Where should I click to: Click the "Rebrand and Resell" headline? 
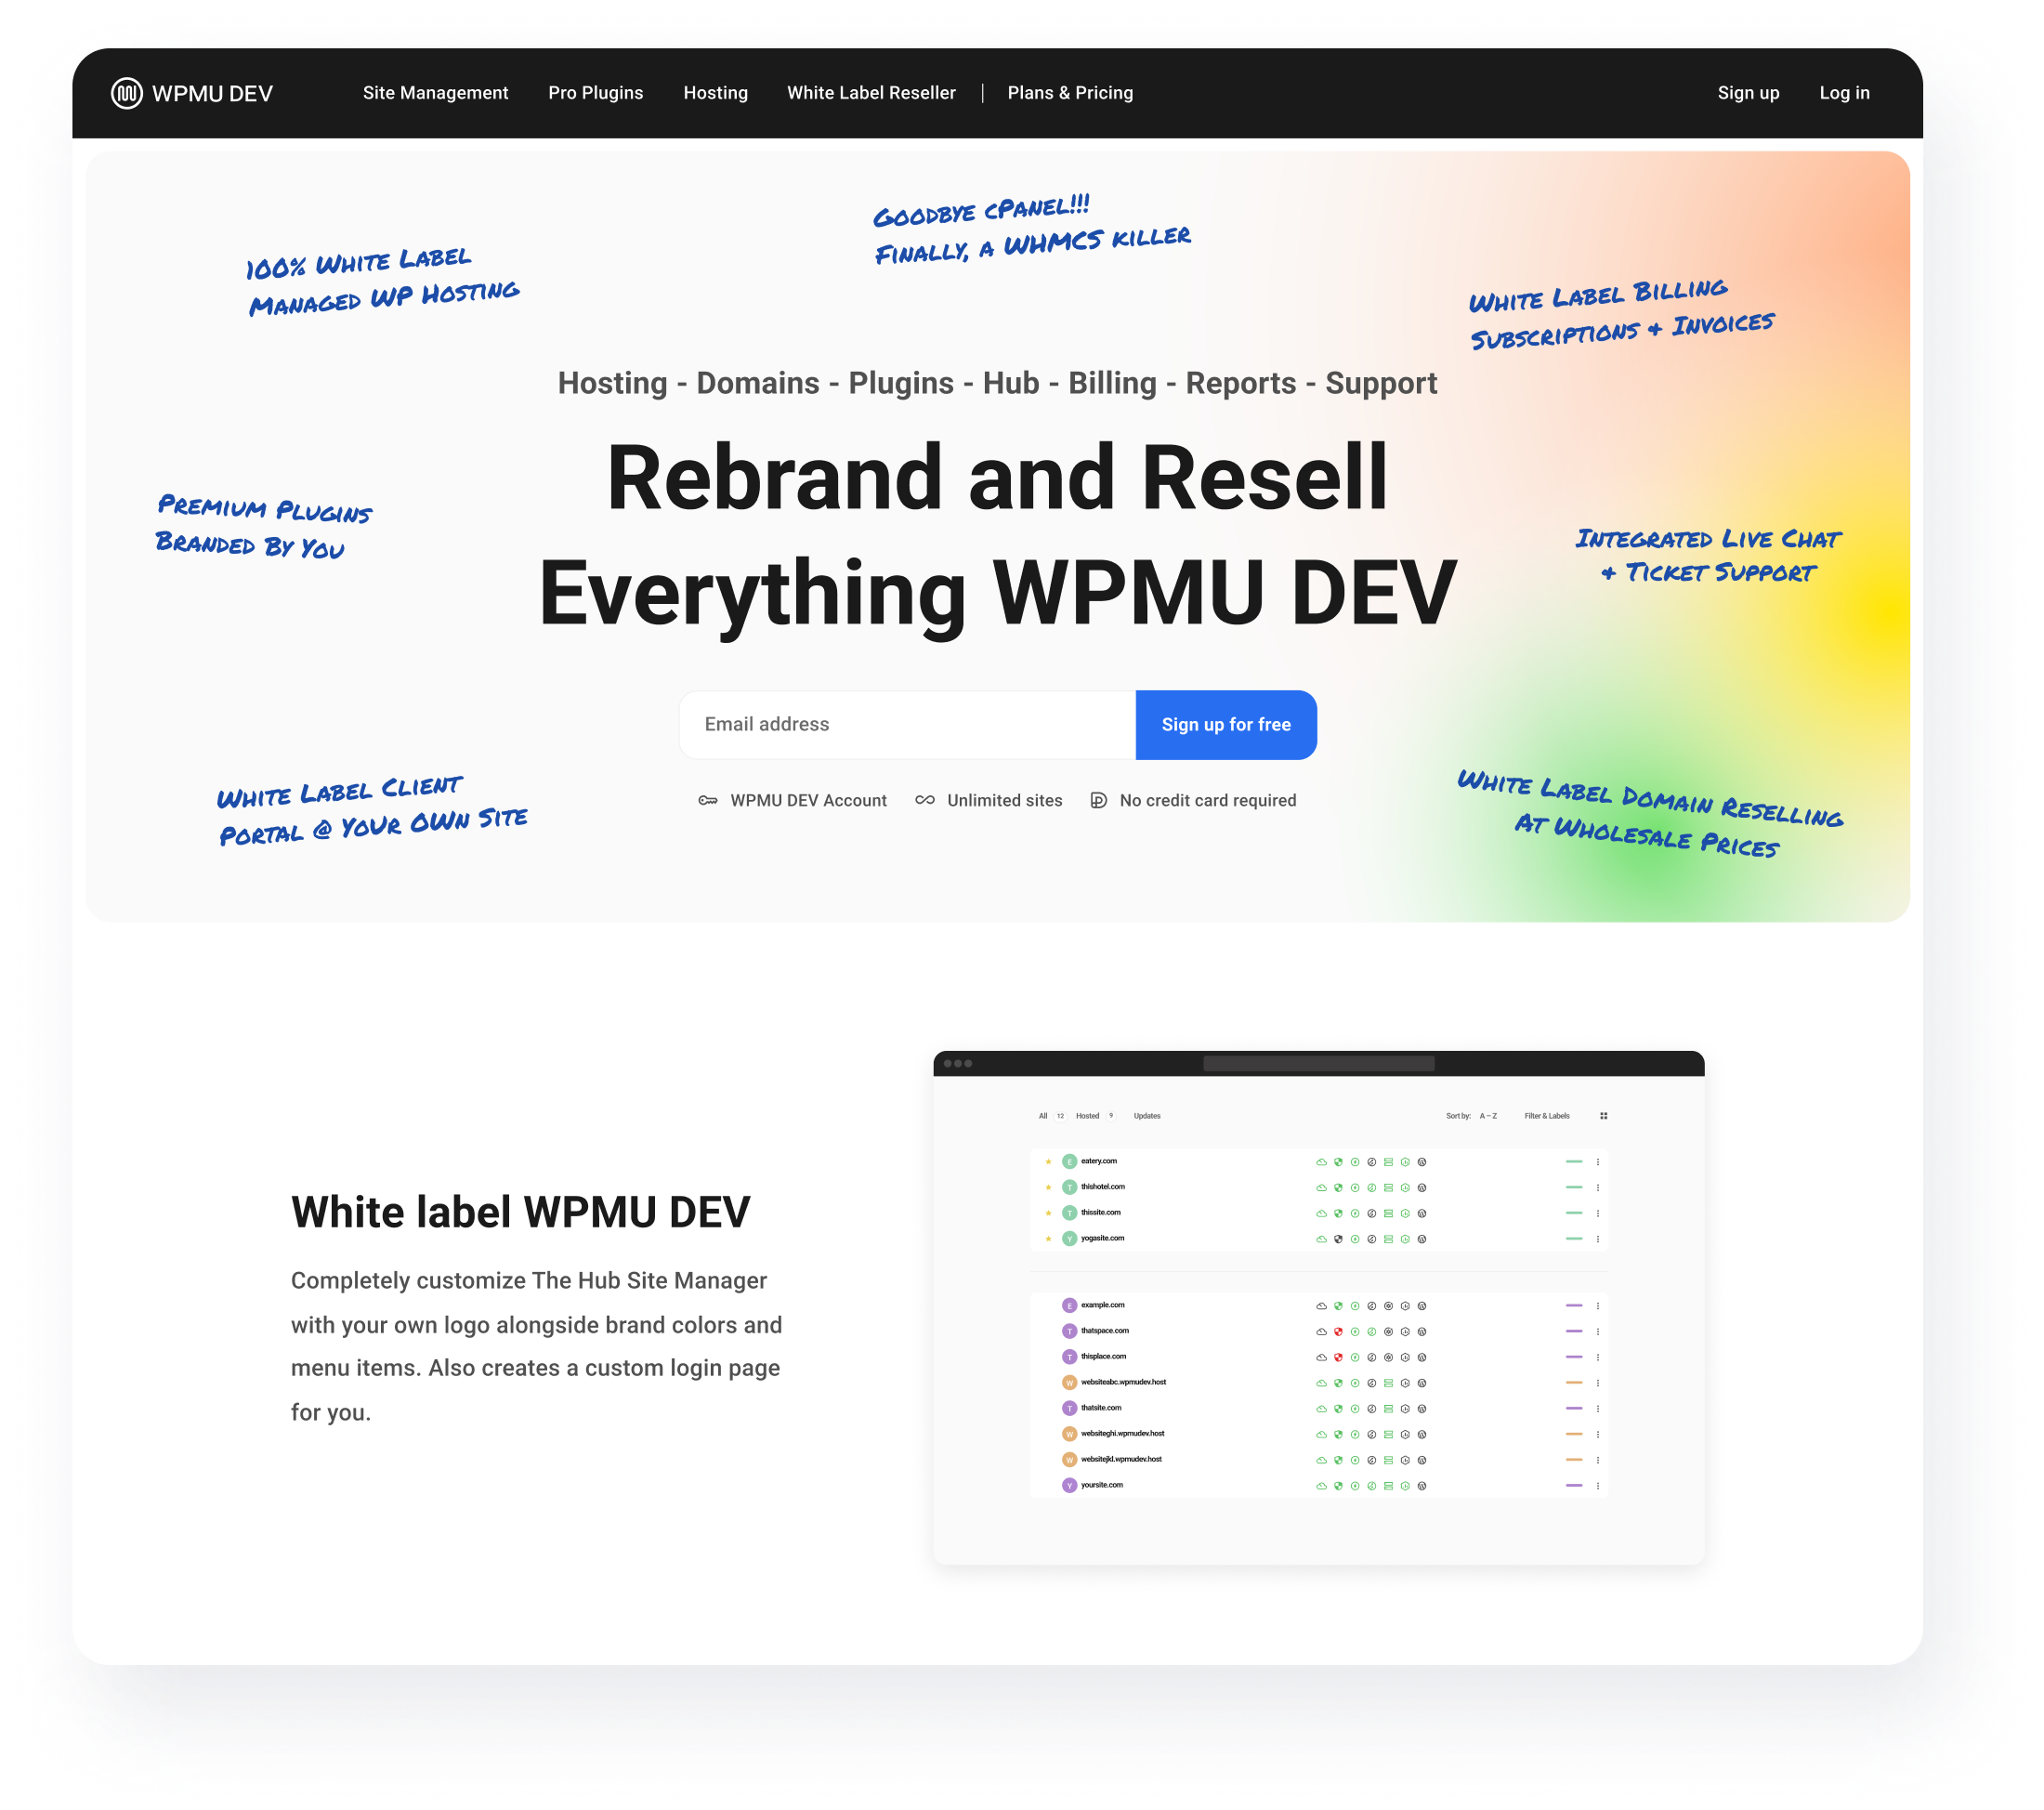(997, 478)
